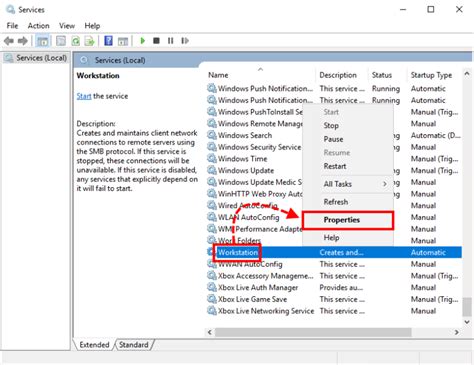Image resolution: width=474 pixels, height=365 pixels.
Task: Click Provides au... description of Xbox Live Auth
Action: click(341, 287)
